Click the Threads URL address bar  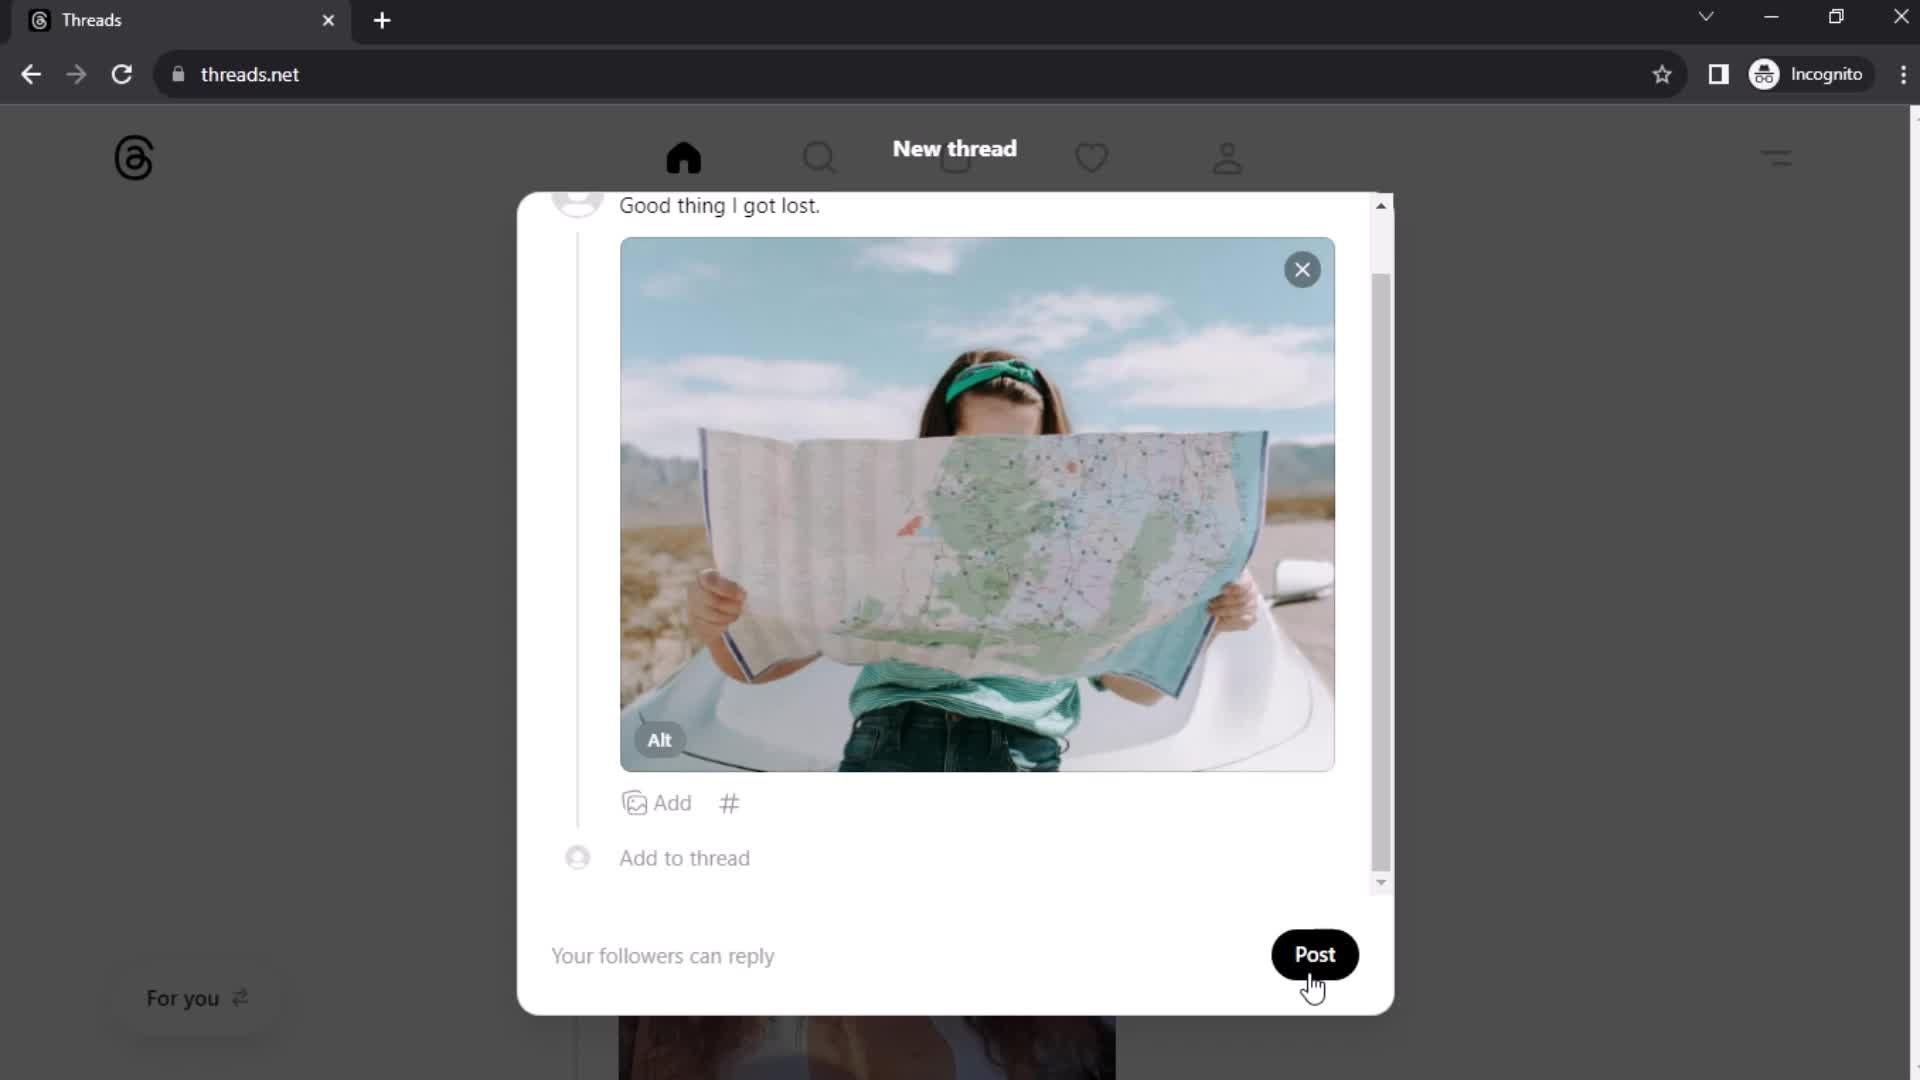point(251,74)
